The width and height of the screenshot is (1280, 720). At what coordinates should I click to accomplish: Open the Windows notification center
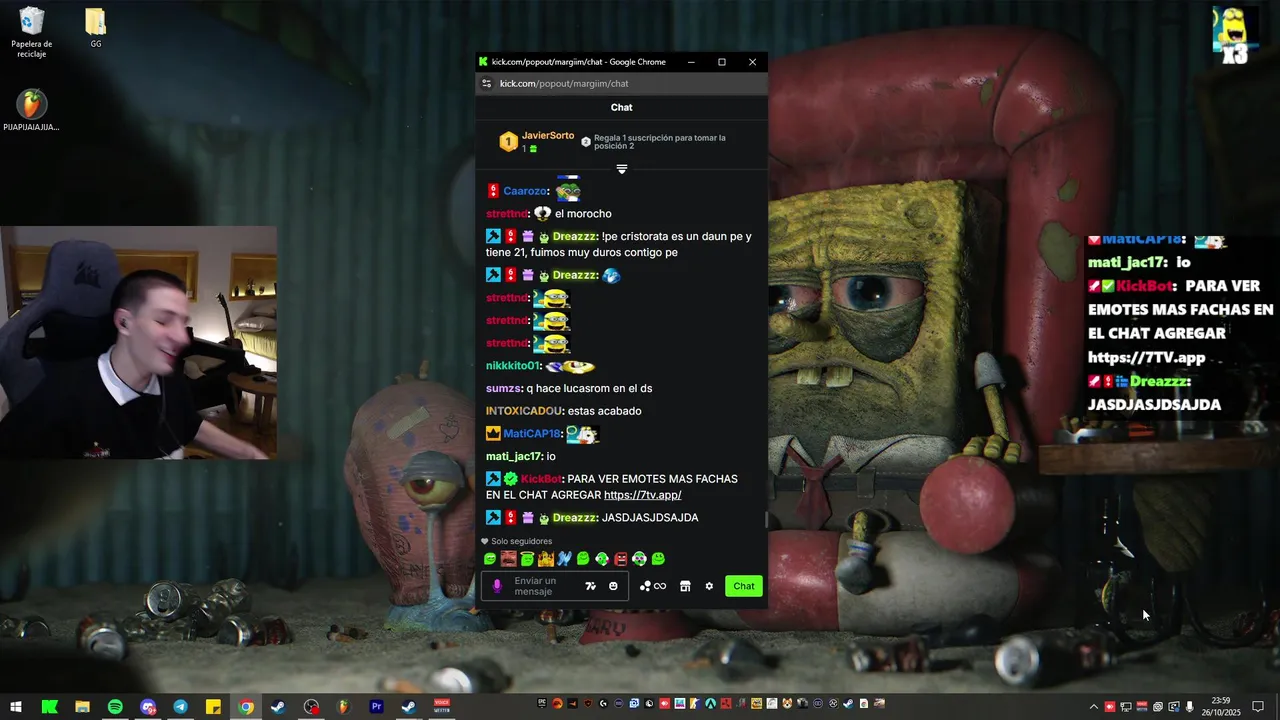[1258, 707]
